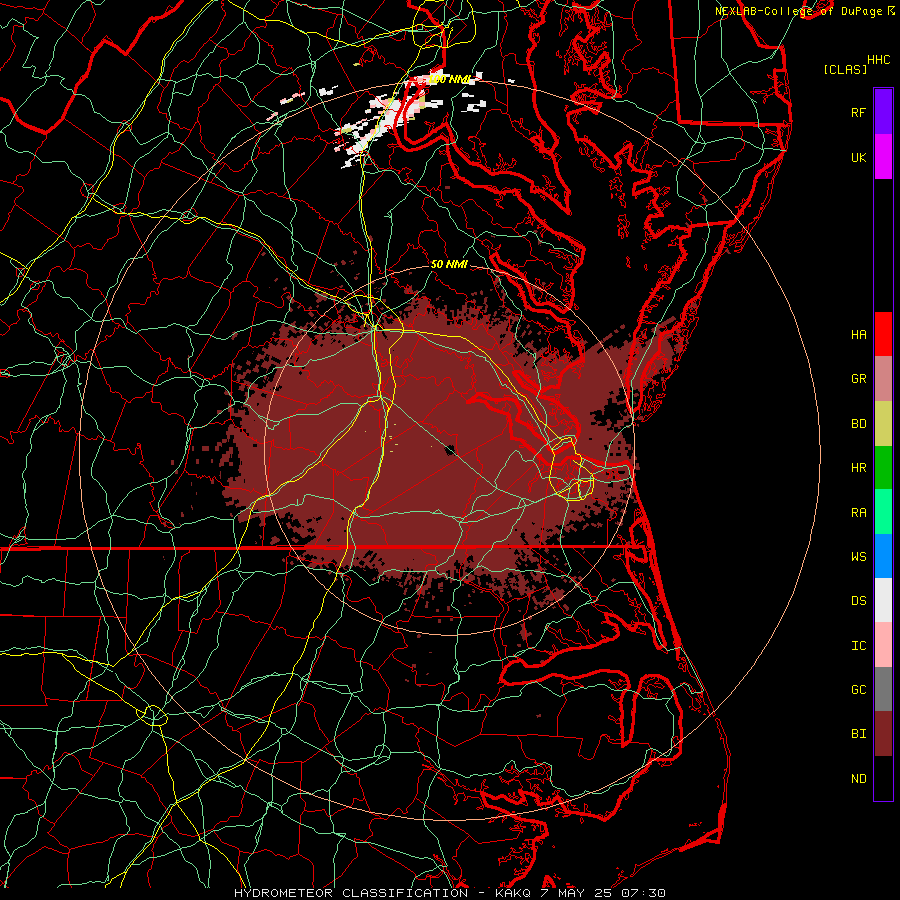Select the GR legend color block

[x=883, y=379]
